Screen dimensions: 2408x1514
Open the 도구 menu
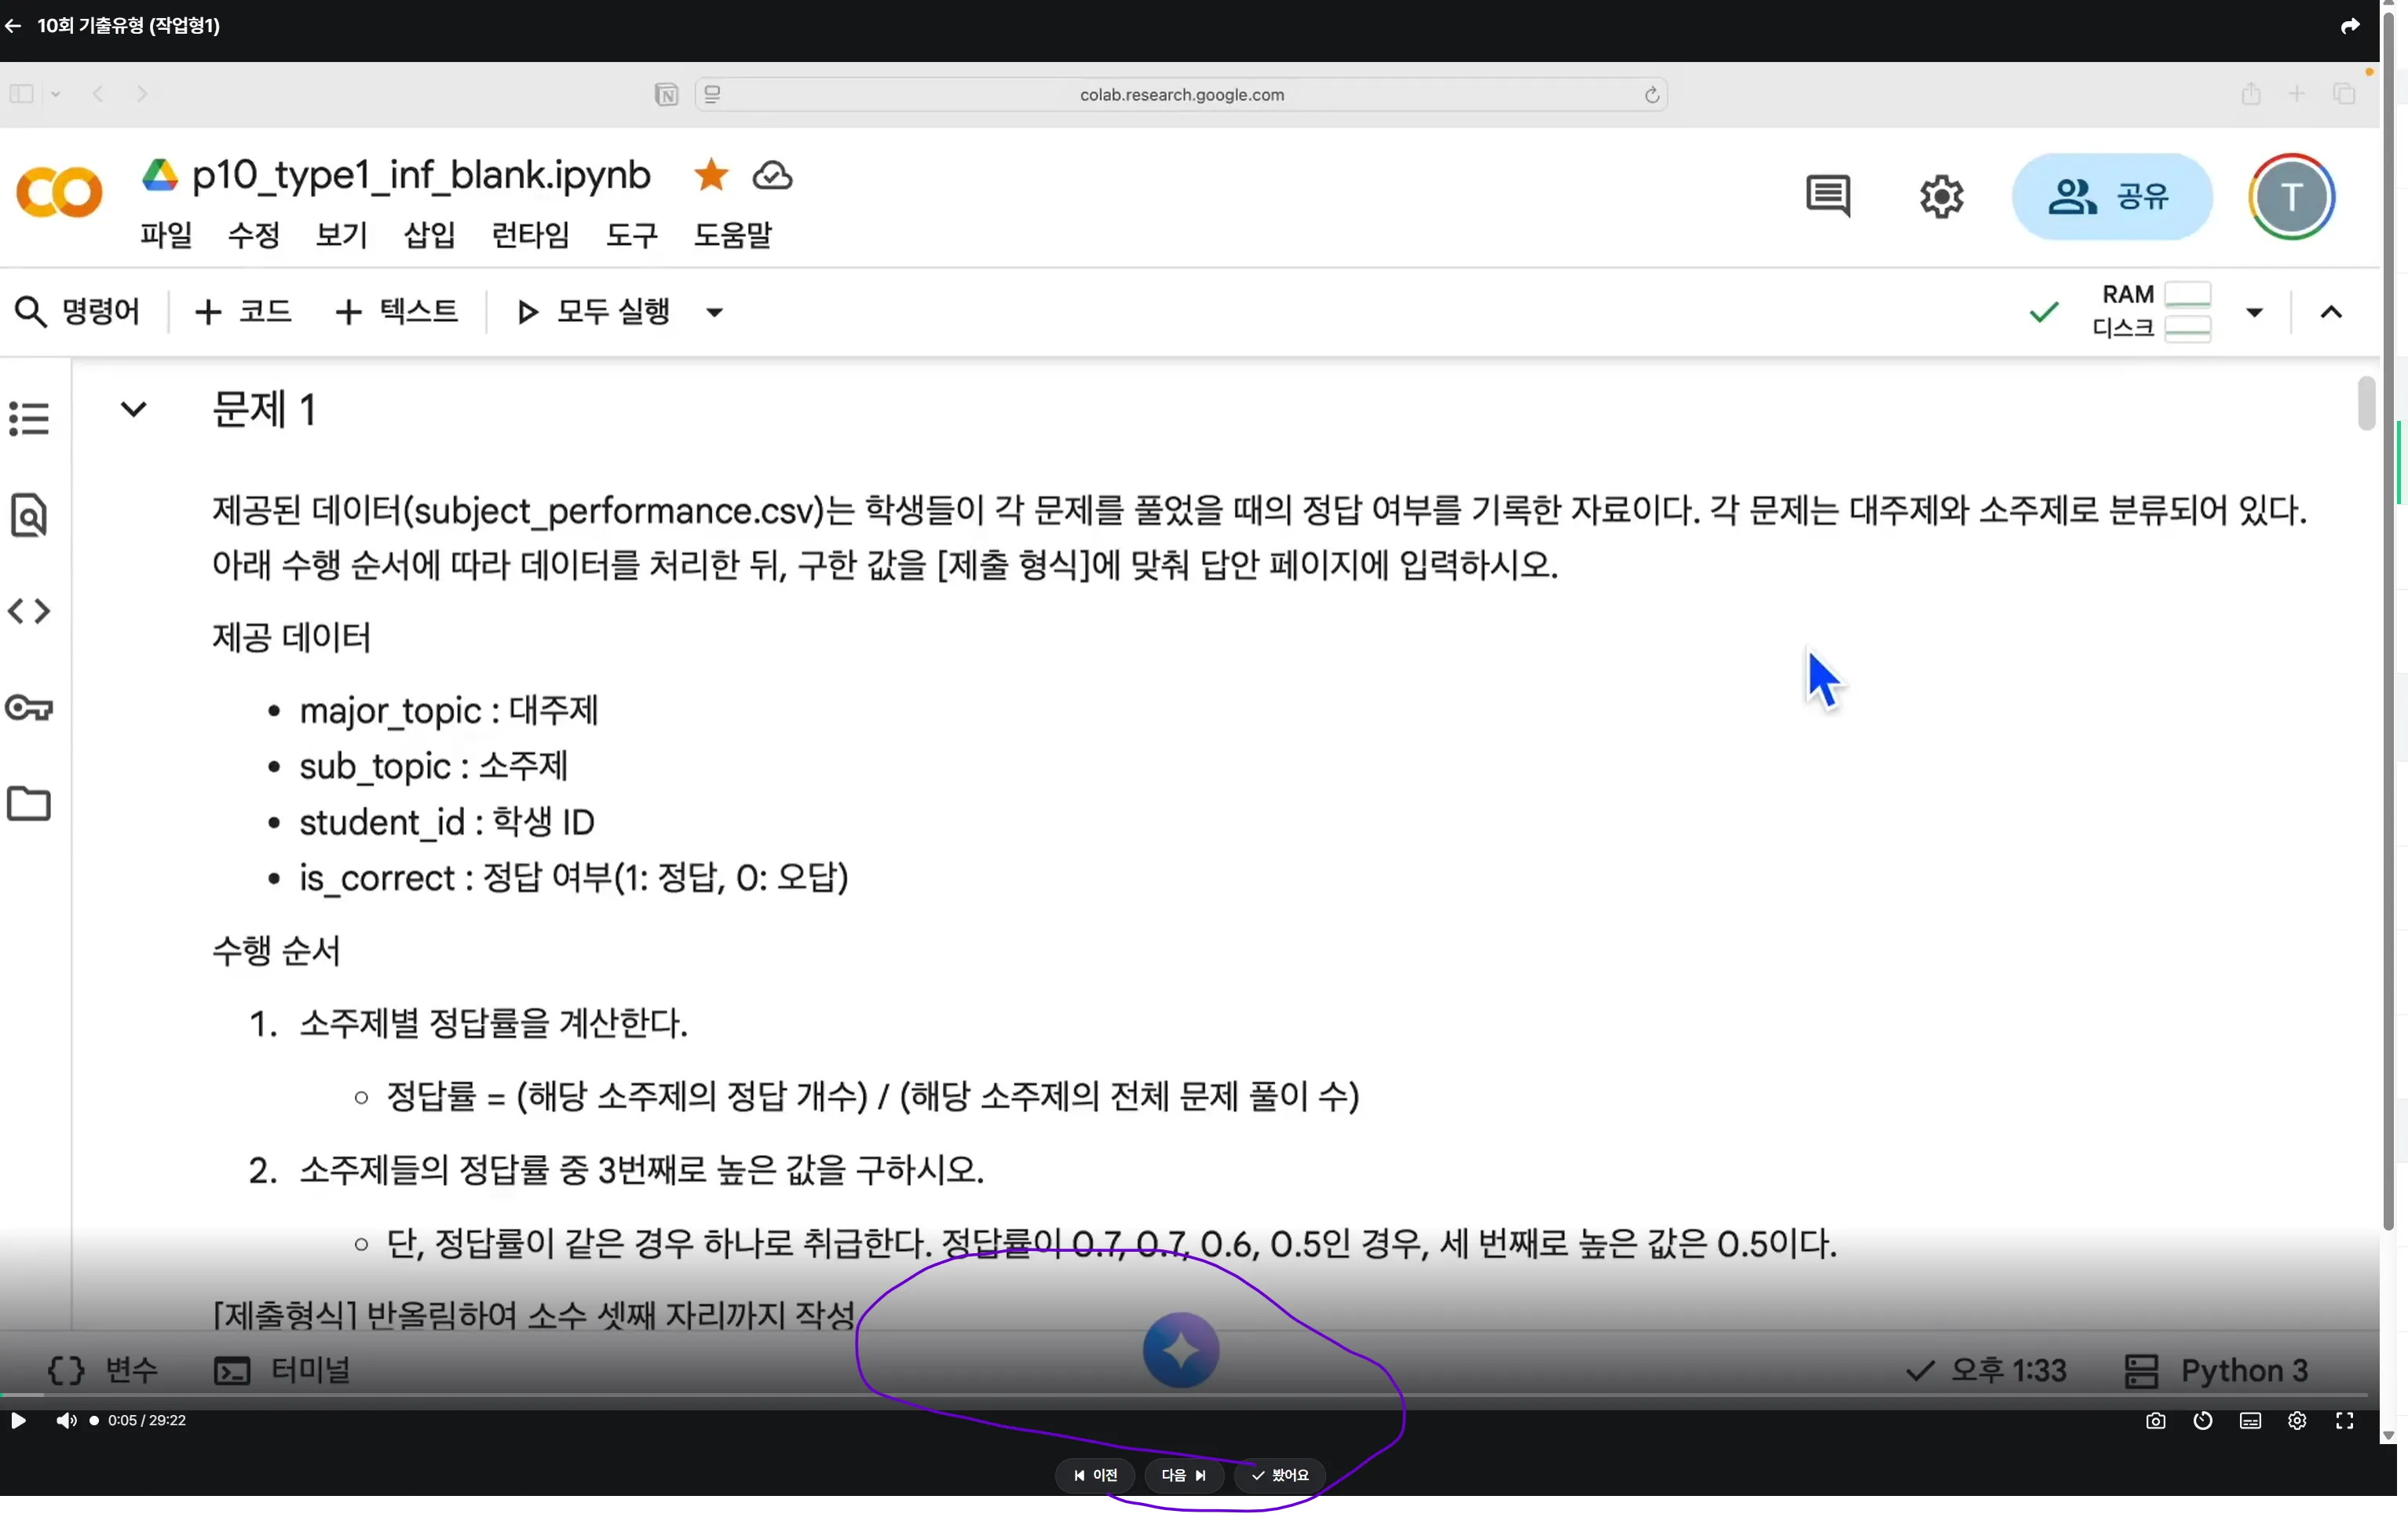tap(632, 235)
